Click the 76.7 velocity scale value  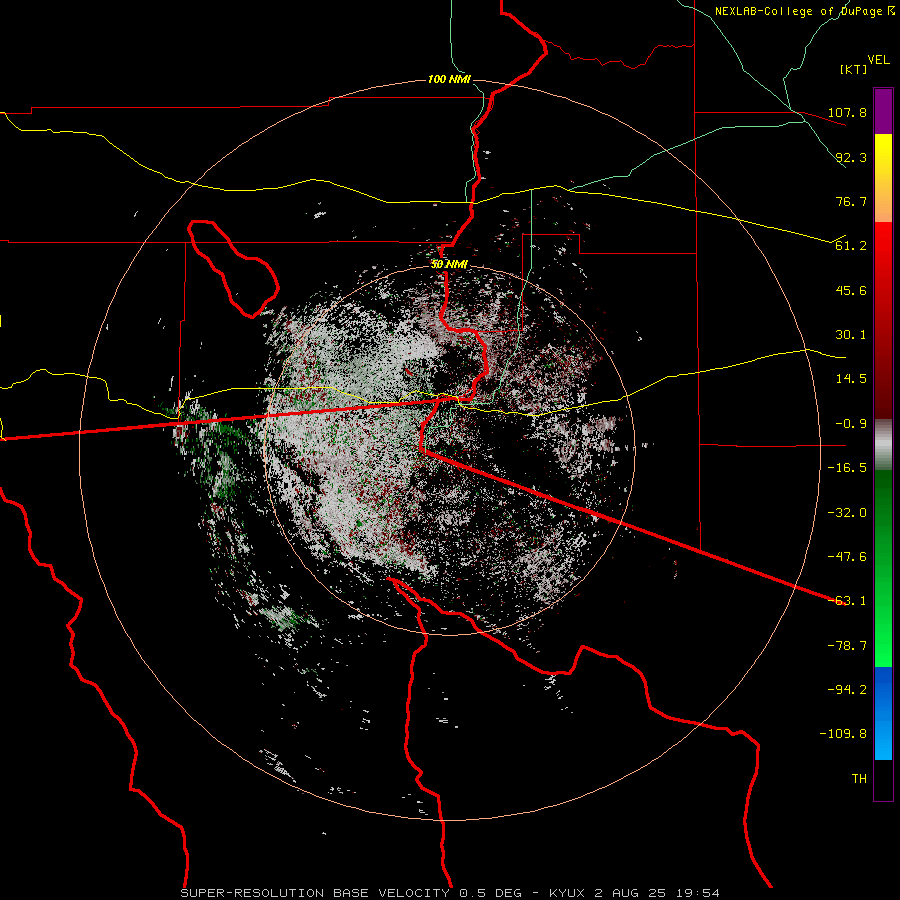click(x=851, y=201)
